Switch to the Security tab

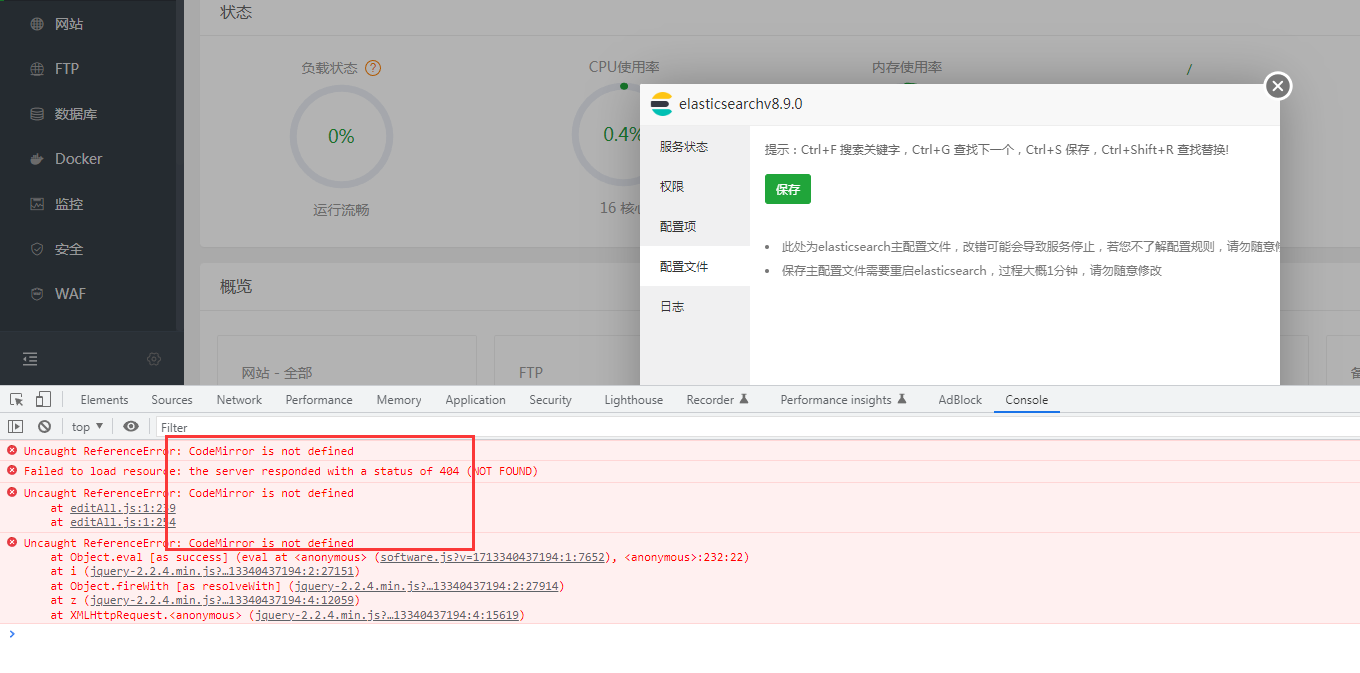(x=550, y=400)
